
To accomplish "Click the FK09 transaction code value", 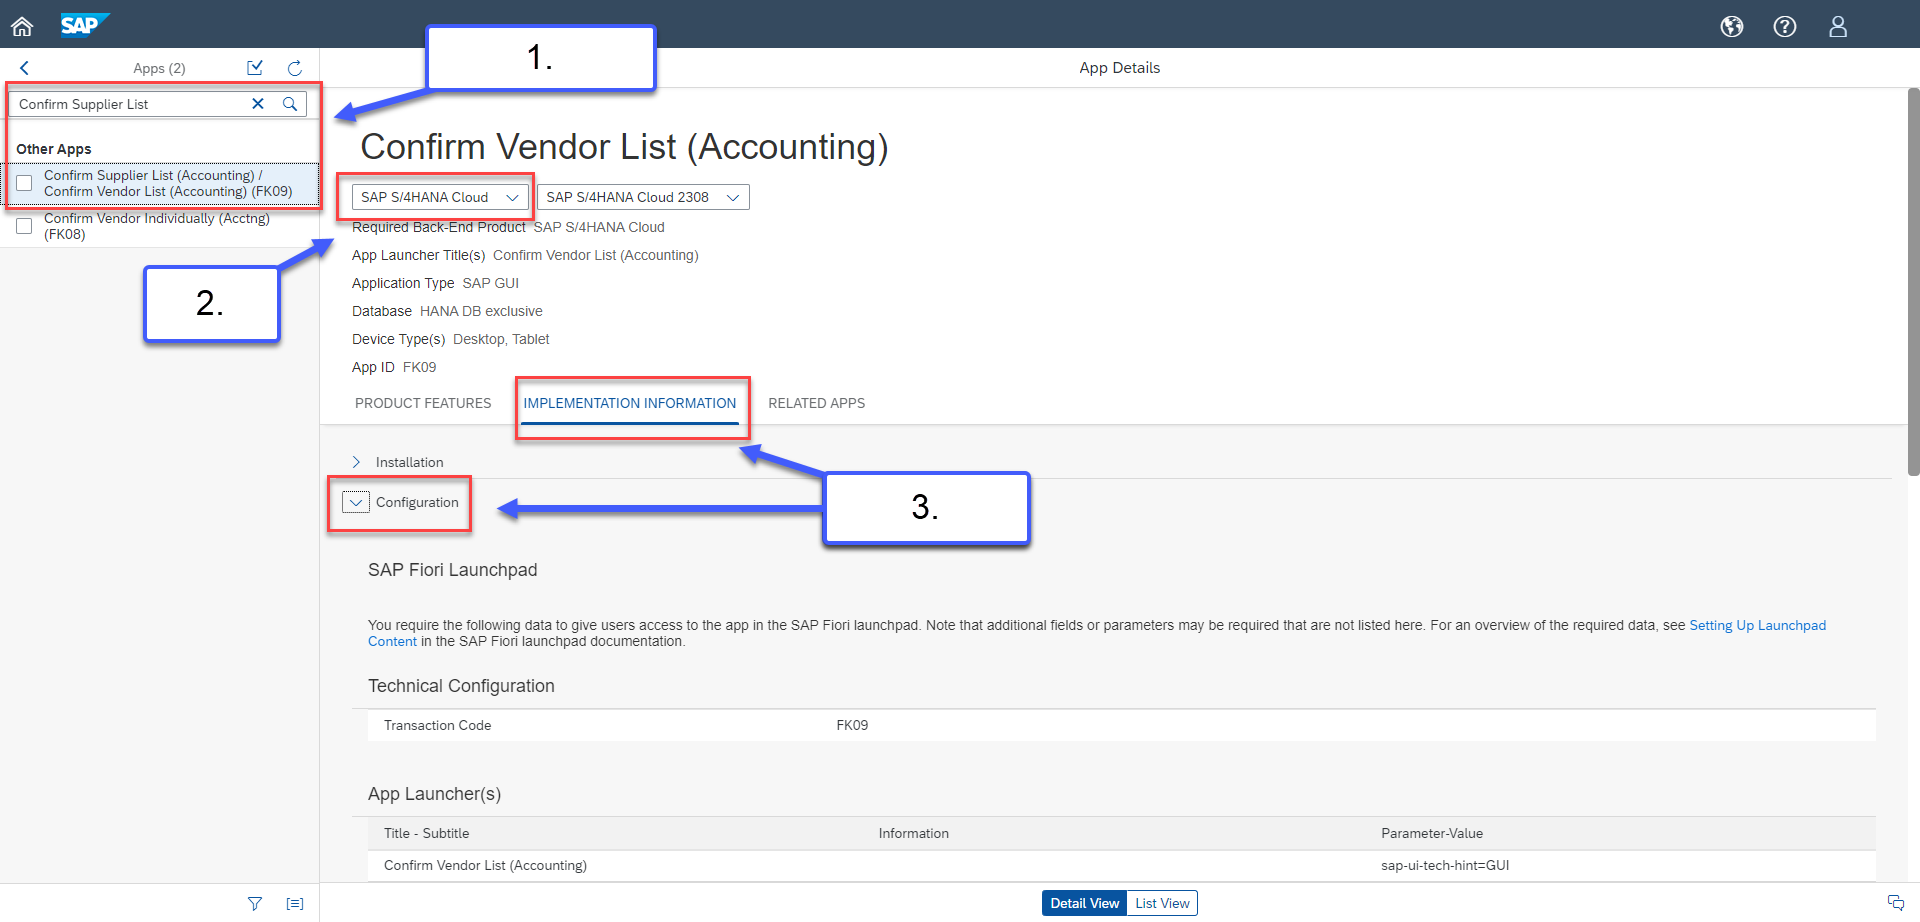I will click(x=852, y=725).
